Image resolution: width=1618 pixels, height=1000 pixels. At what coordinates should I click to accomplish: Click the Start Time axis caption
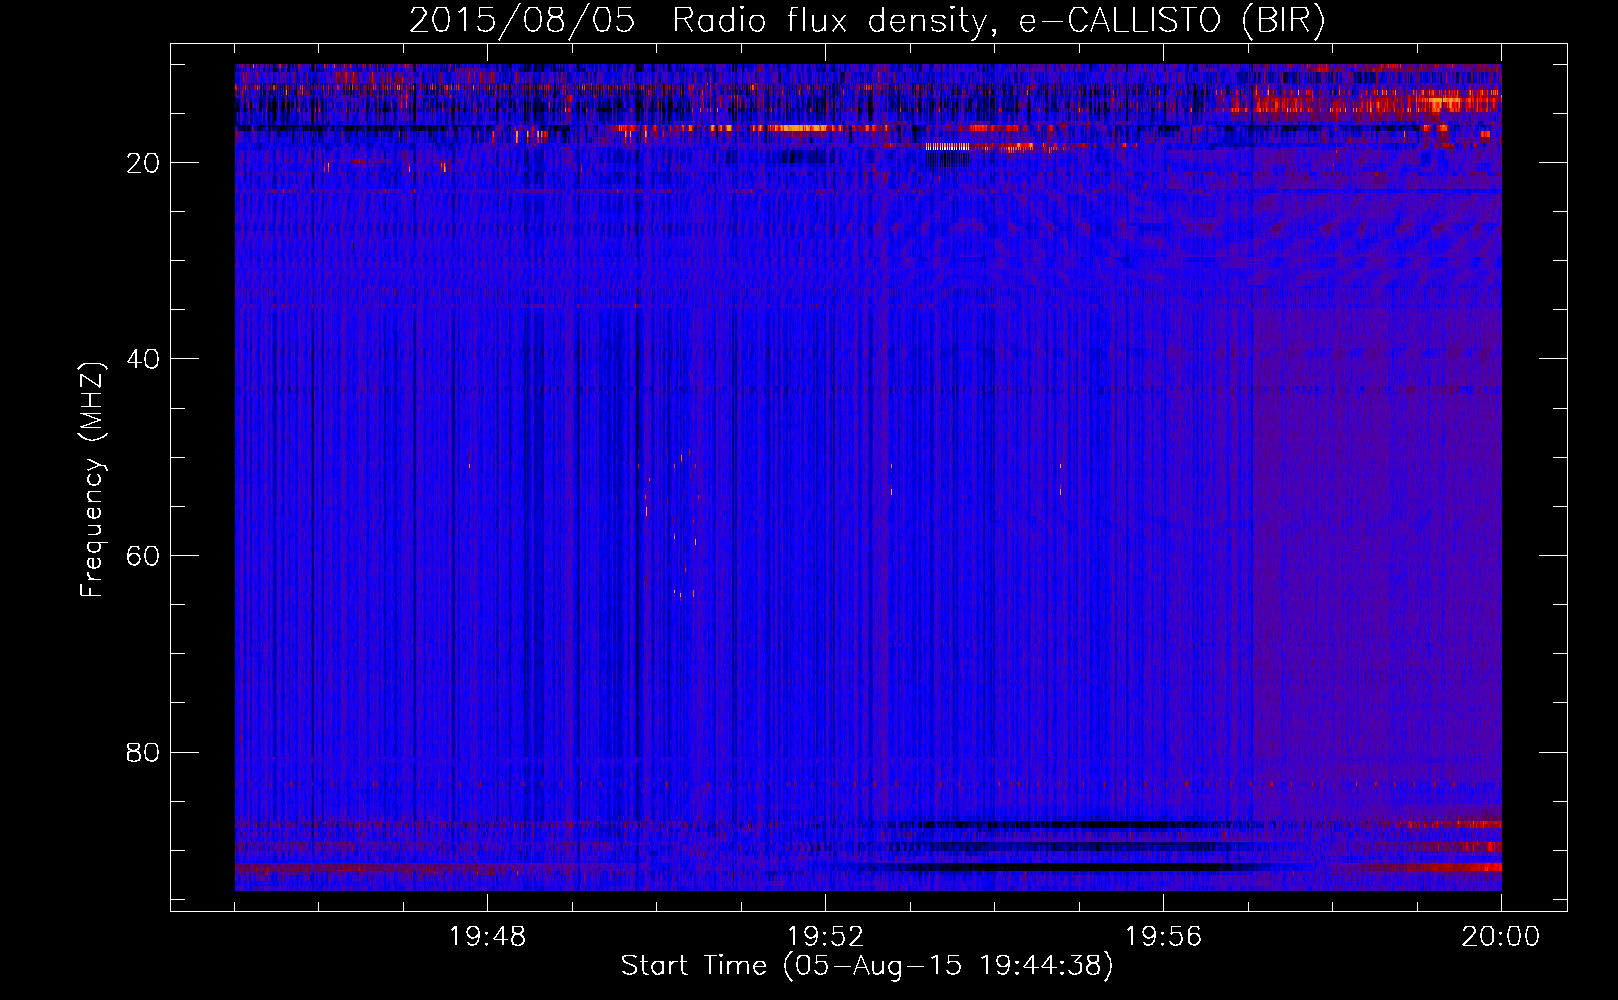pyautogui.click(x=867, y=966)
